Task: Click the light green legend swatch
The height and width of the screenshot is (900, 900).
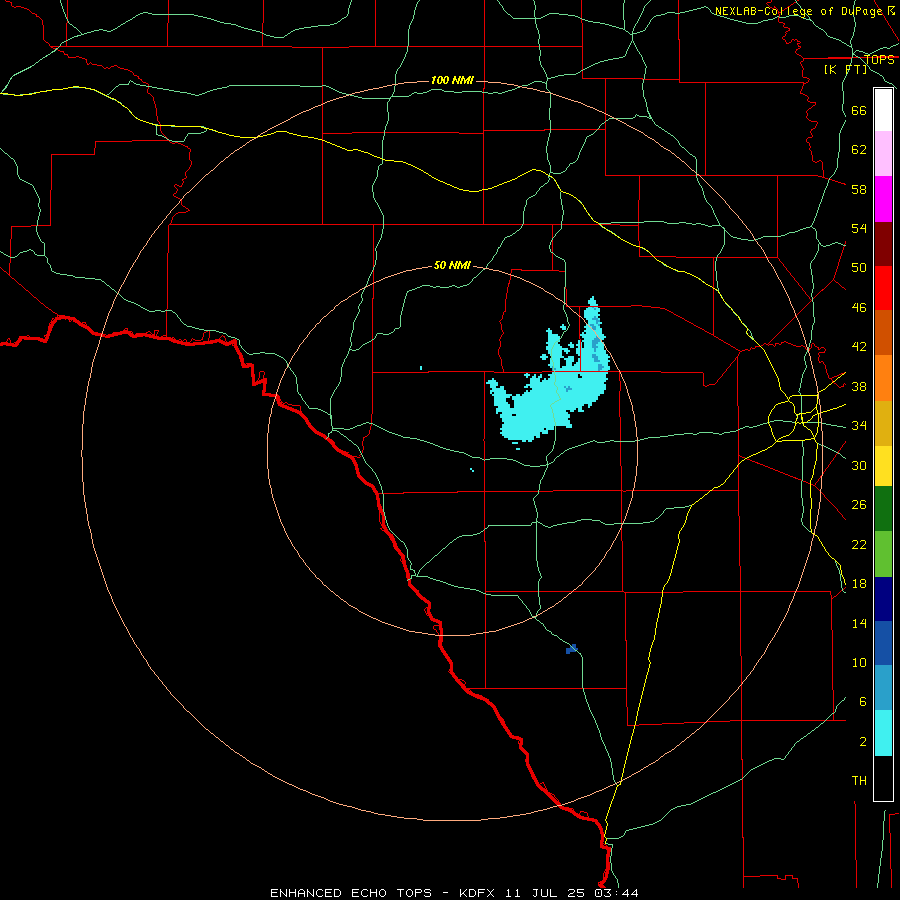Action: (x=883, y=554)
